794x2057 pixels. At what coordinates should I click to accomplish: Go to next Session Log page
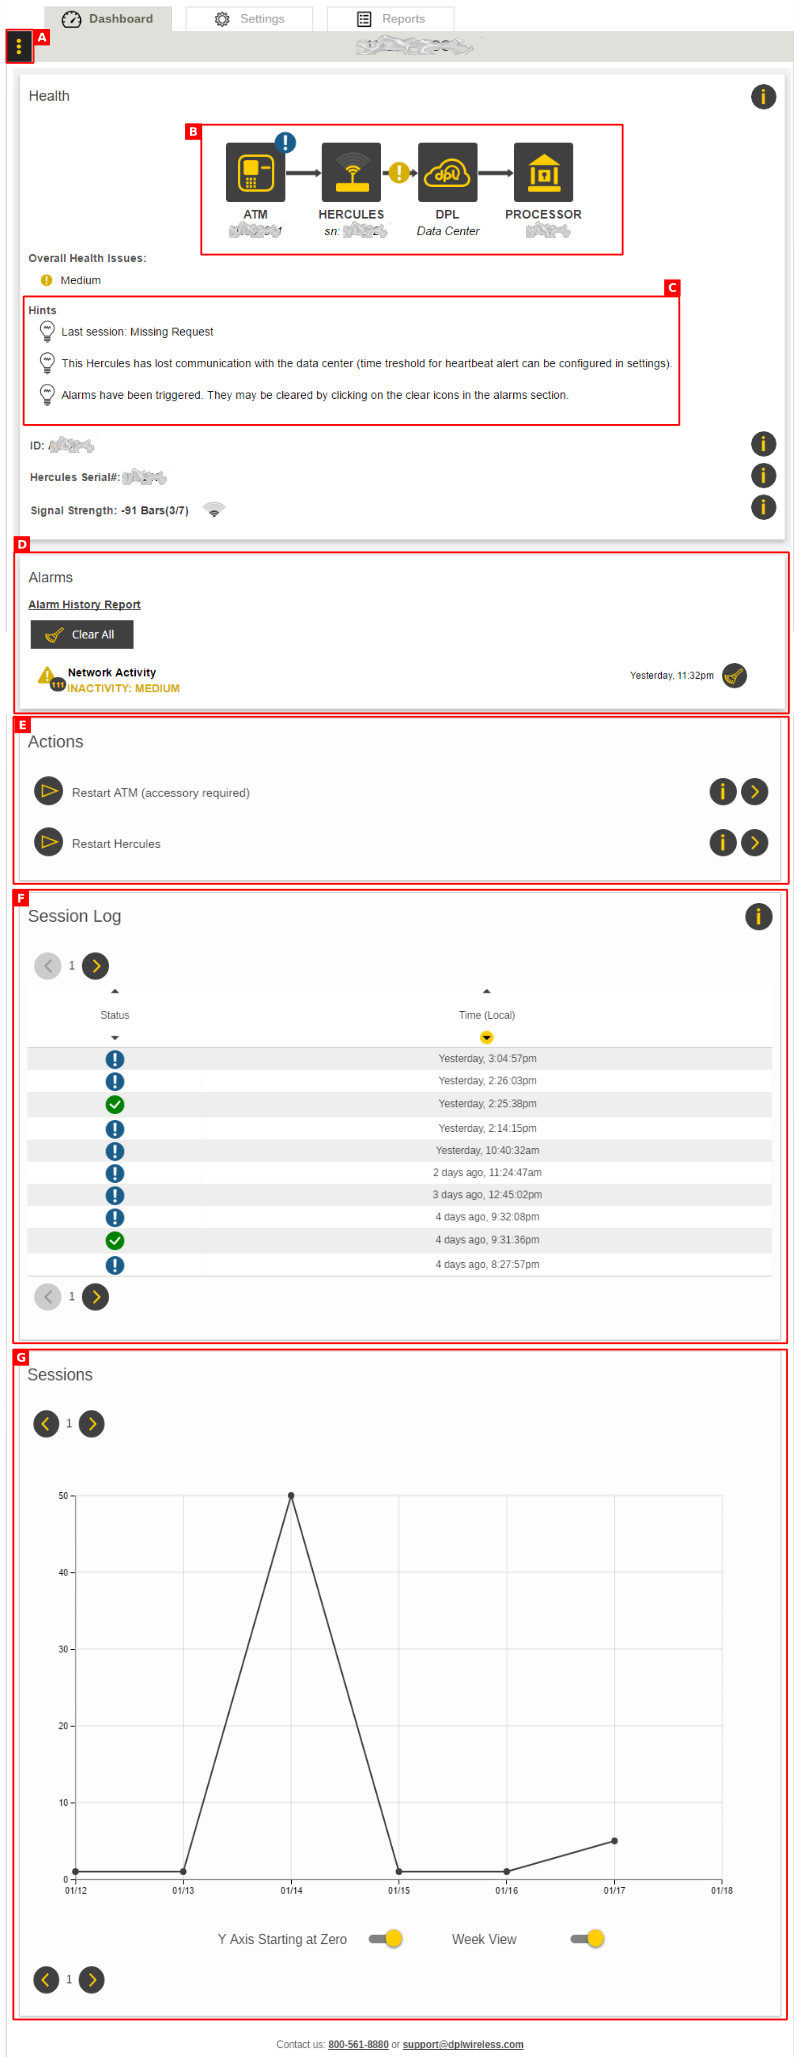point(95,966)
